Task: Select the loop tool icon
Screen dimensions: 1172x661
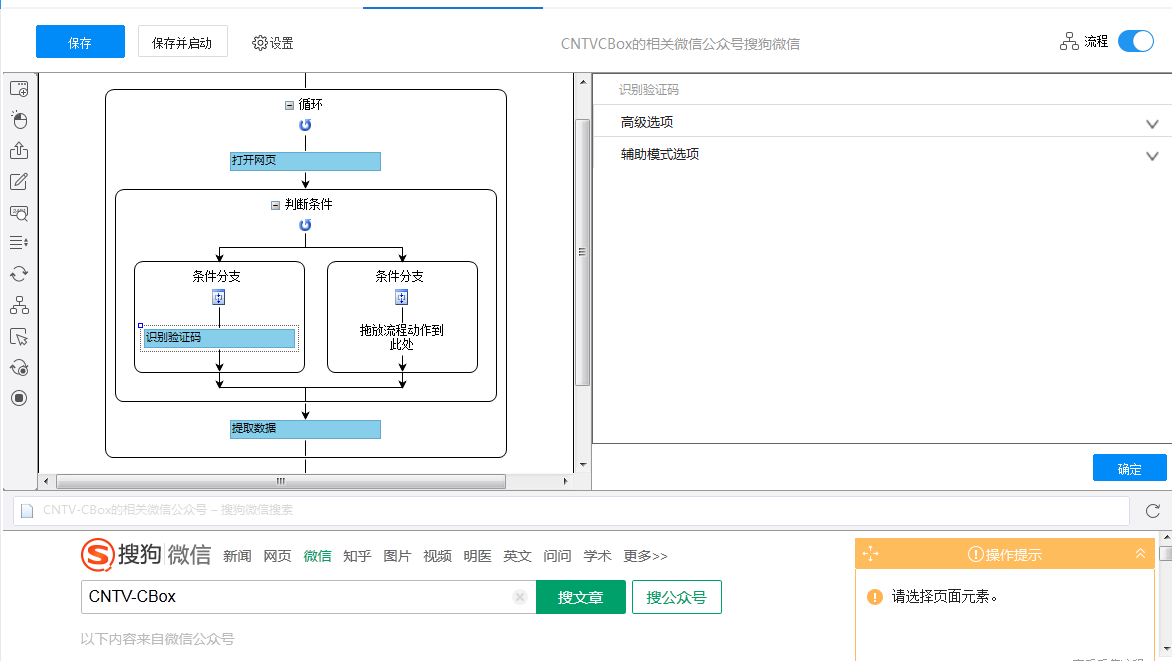Action: tap(19, 274)
